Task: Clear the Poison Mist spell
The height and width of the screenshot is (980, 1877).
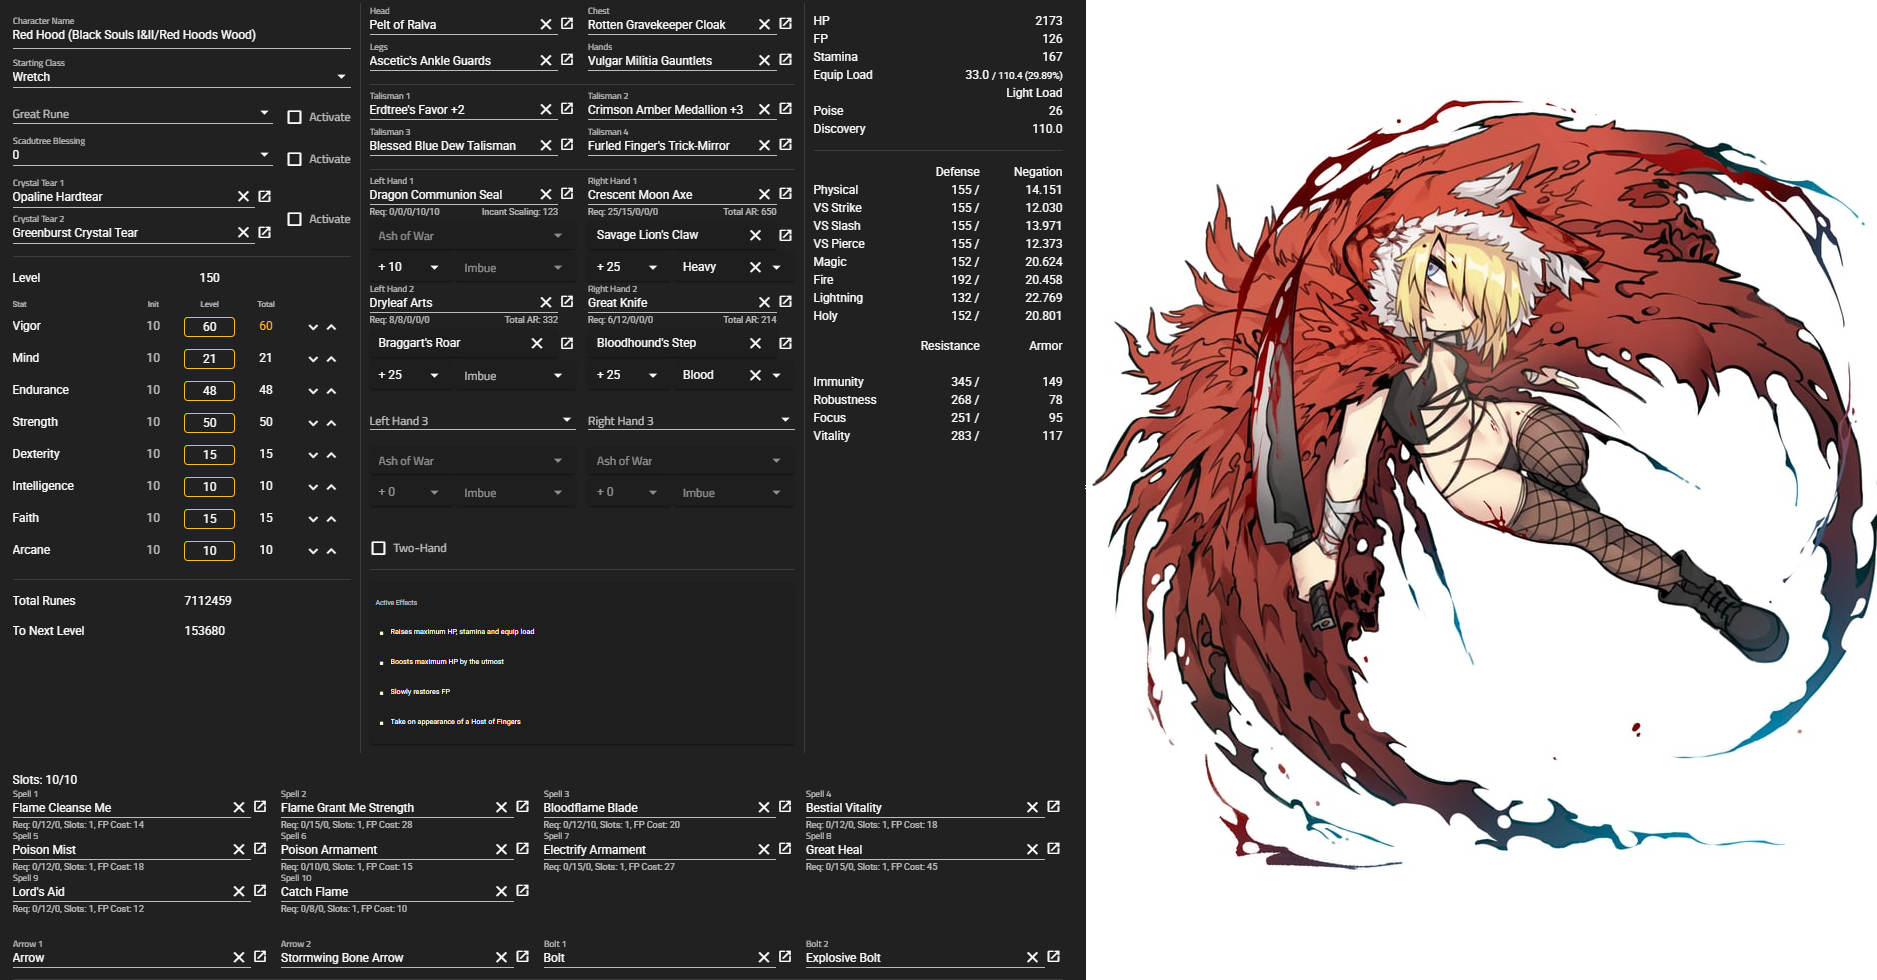Action: tap(239, 849)
